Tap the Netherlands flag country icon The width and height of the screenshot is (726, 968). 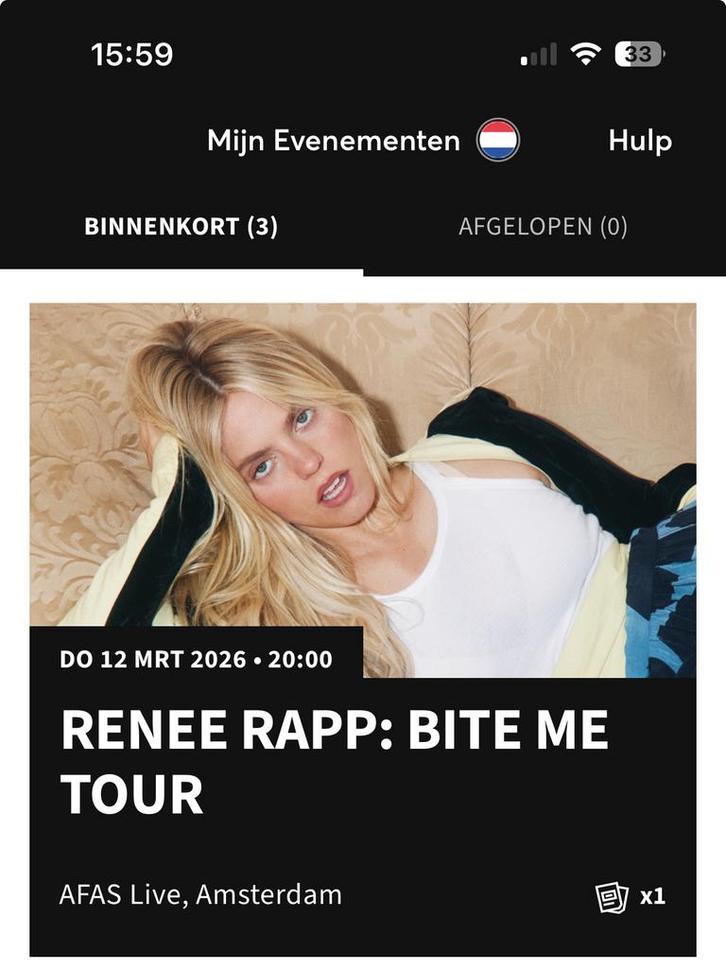[x=498, y=140]
